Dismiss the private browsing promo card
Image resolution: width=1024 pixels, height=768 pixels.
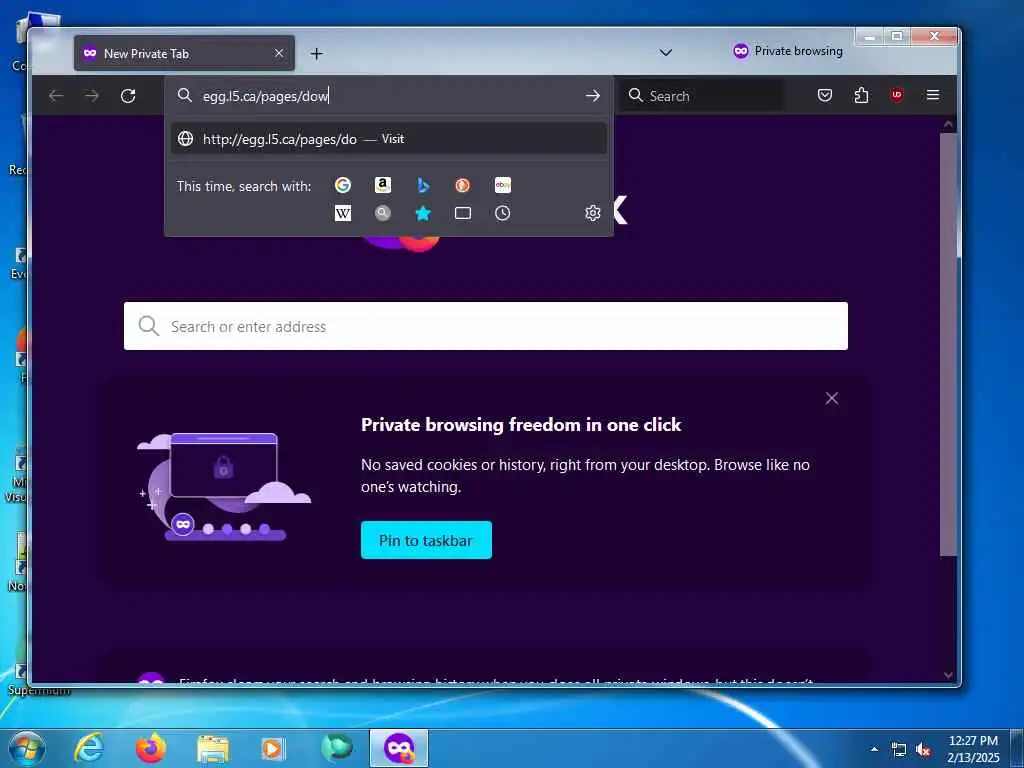click(831, 398)
